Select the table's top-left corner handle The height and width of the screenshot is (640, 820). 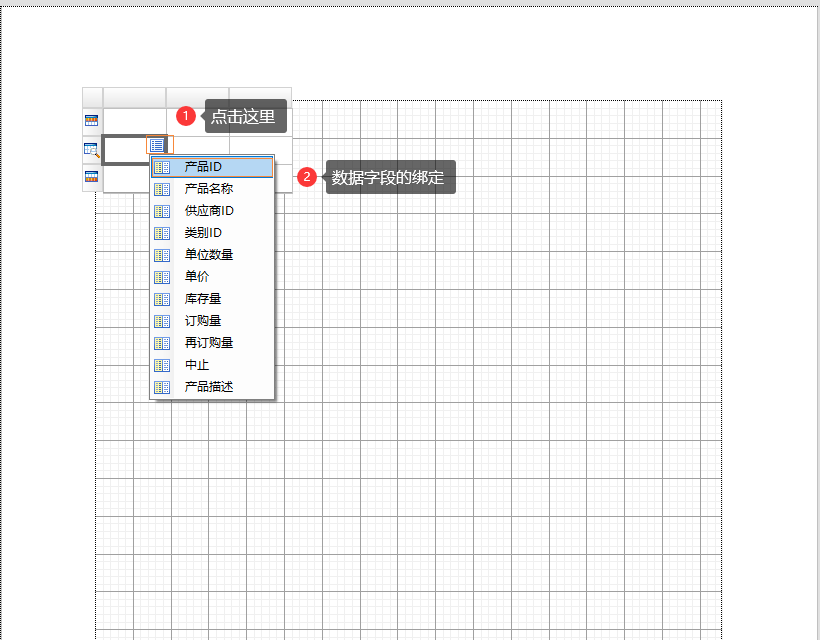point(93,97)
